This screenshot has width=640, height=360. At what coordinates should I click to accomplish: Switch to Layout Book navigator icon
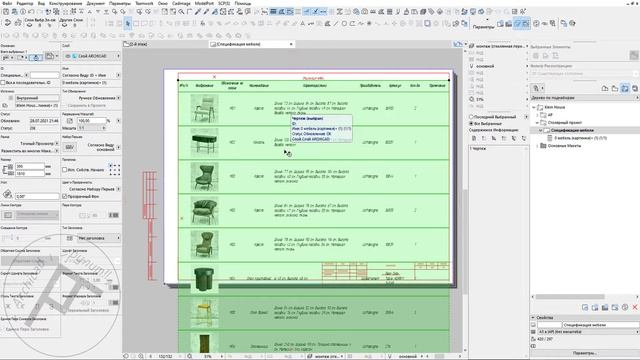tap(625, 88)
